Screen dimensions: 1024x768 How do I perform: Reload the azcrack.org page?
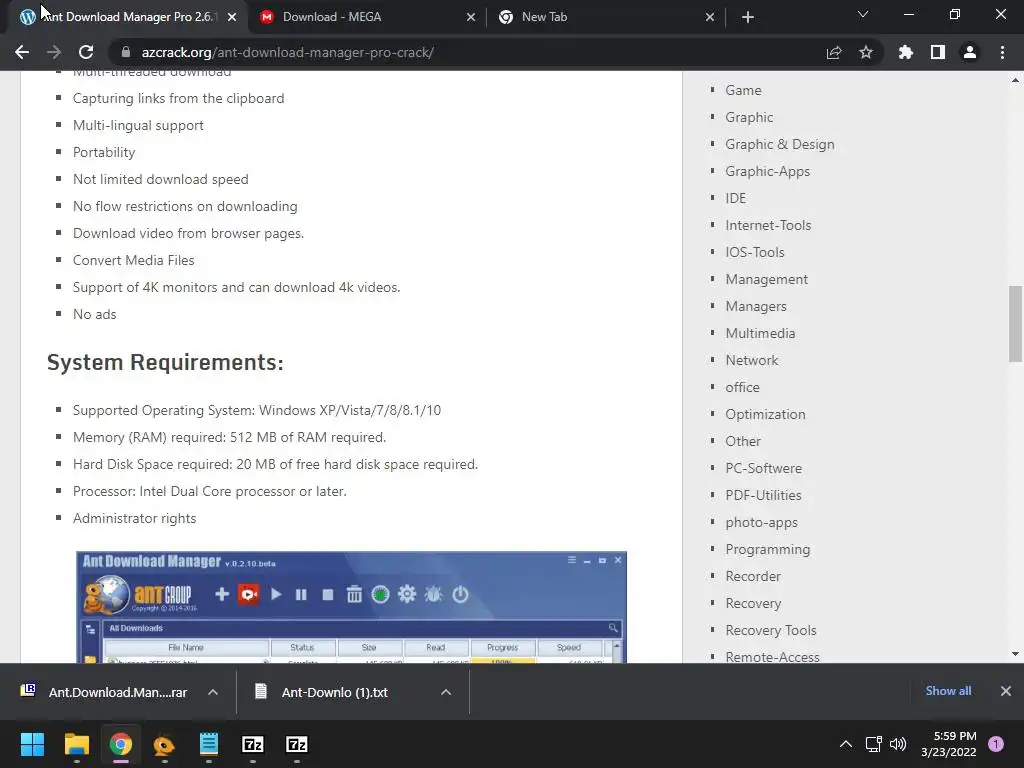point(86,52)
